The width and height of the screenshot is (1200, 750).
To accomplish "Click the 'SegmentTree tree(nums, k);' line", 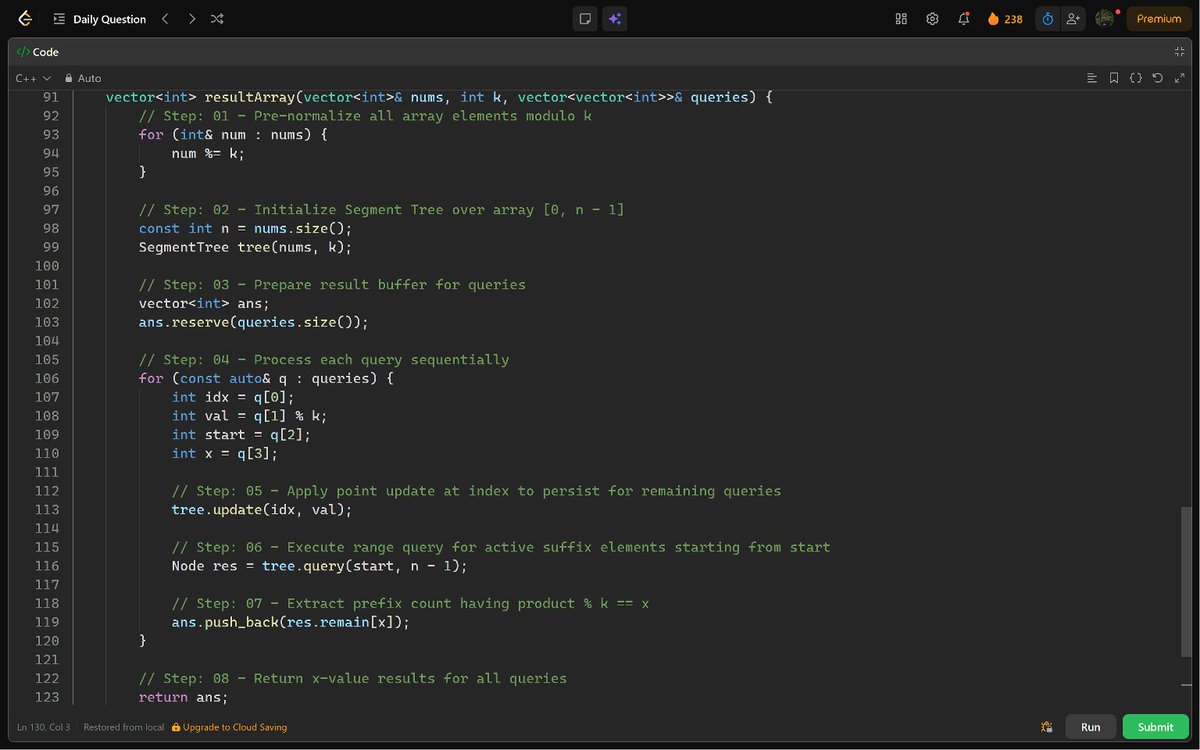I will (245, 247).
